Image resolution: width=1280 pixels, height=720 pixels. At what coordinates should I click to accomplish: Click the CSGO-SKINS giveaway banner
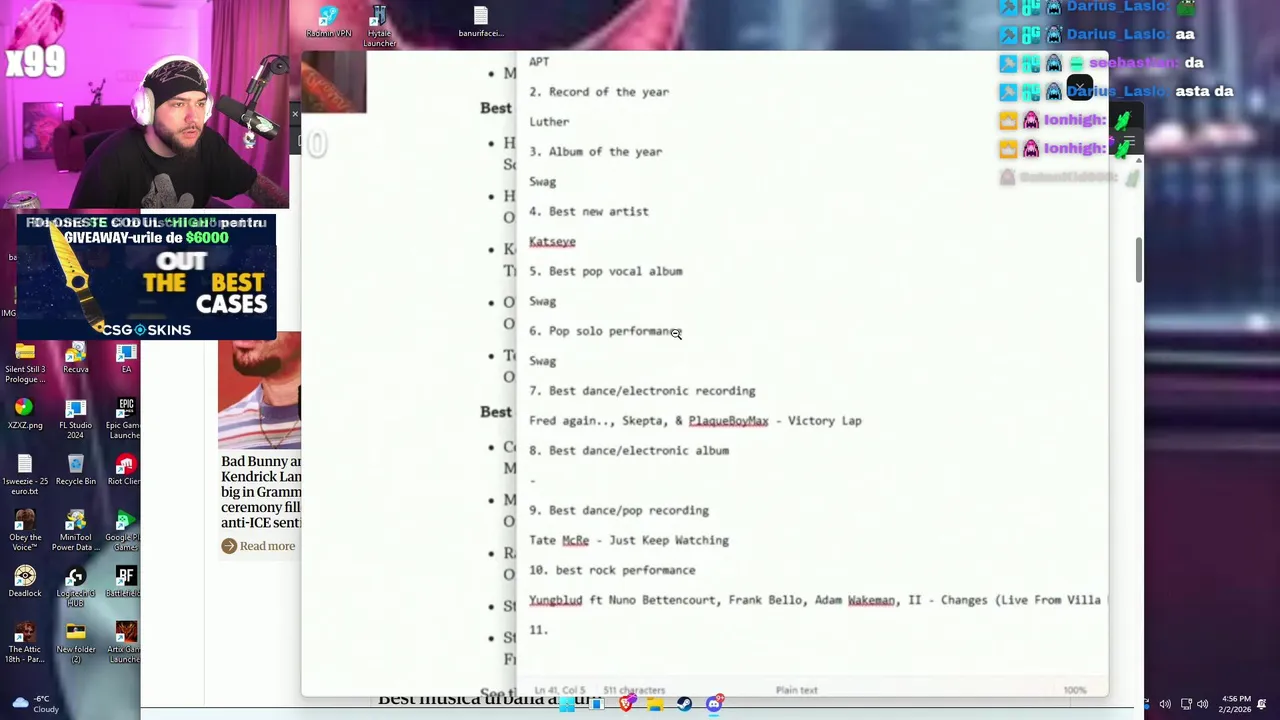tap(146, 277)
